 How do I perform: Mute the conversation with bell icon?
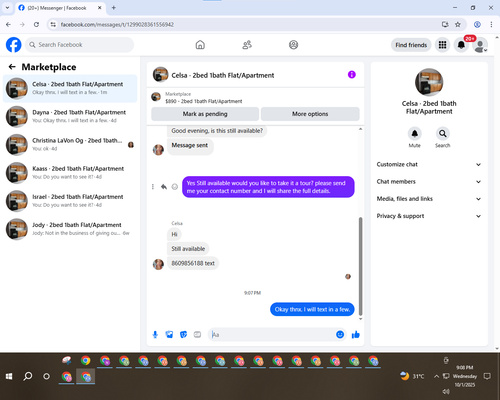[x=415, y=134]
